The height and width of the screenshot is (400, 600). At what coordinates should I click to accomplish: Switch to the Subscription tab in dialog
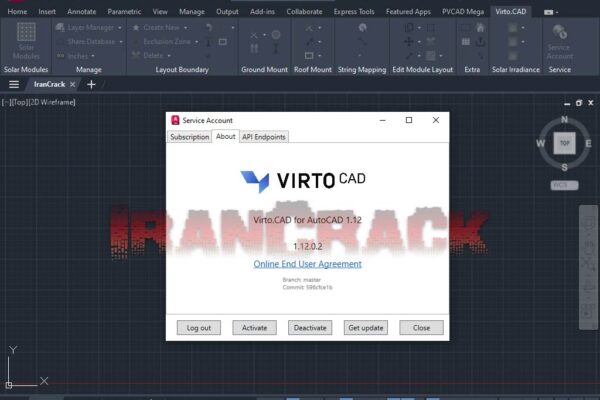coord(189,137)
